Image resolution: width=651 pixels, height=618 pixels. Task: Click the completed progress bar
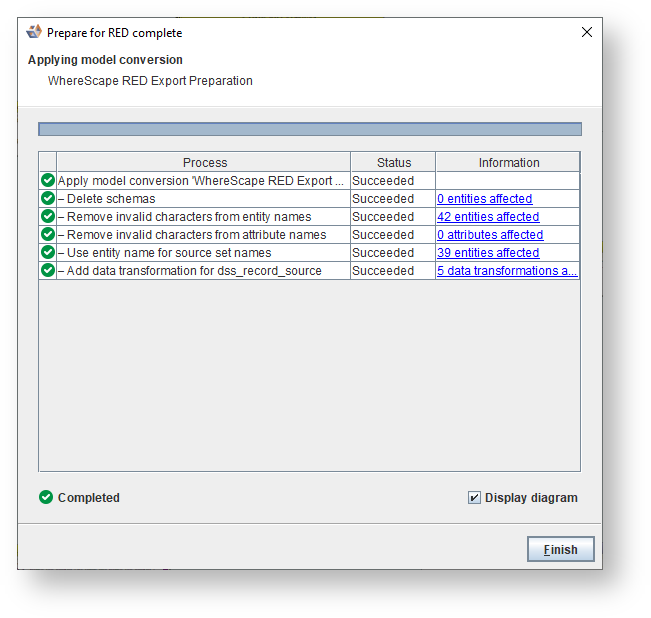click(309, 129)
